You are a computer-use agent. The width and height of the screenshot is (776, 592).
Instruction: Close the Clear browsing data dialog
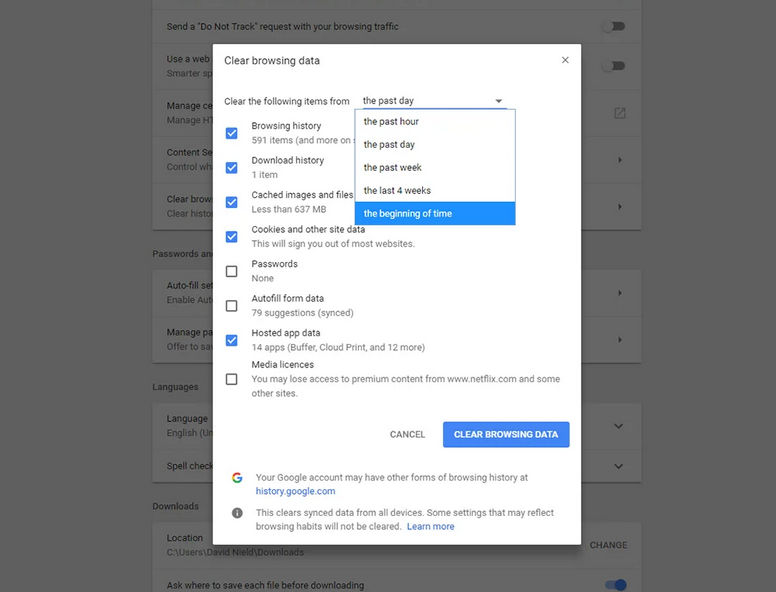click(x=565, y=60)
